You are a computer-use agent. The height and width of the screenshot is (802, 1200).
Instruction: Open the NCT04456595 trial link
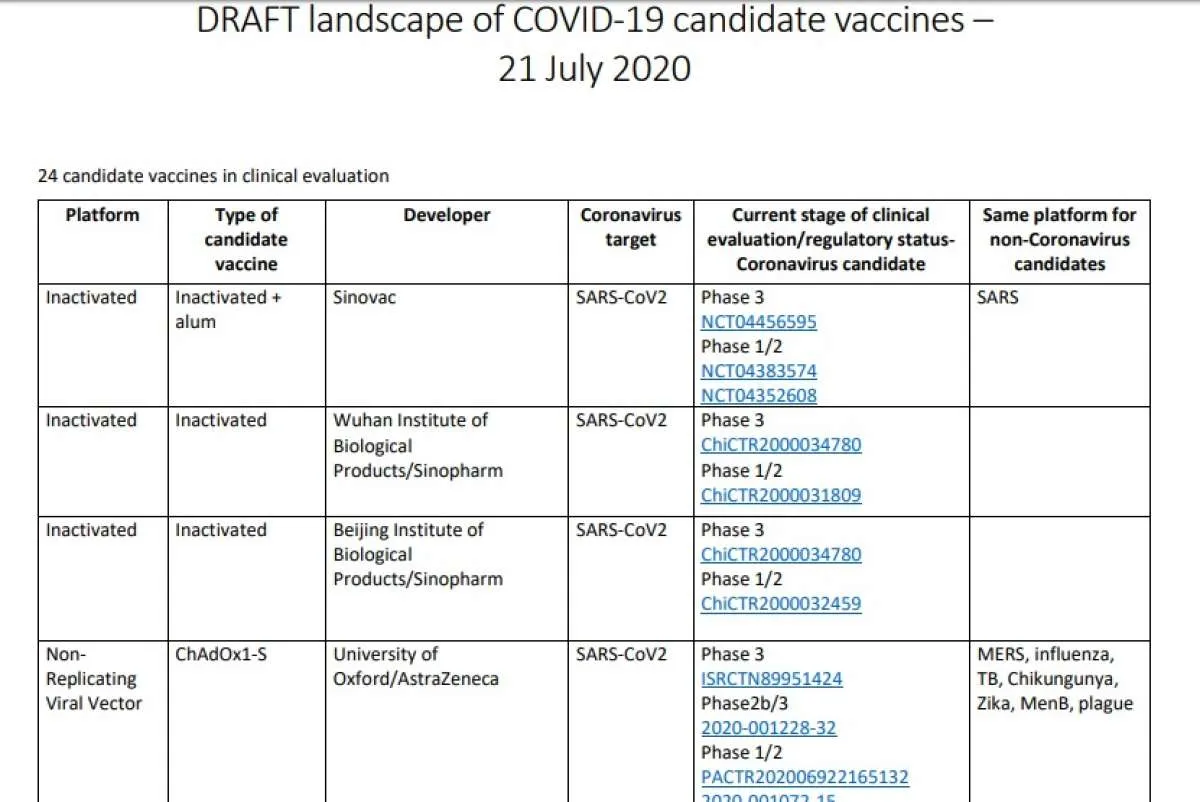(x=758, y=322)
